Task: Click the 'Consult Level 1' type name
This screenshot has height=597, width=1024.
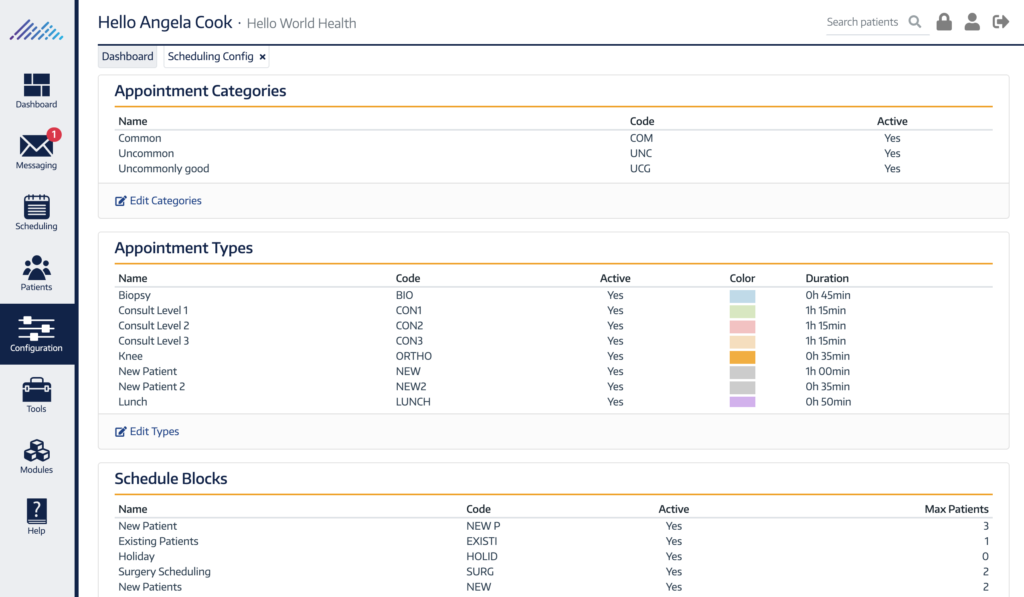Action: [153, 310]
